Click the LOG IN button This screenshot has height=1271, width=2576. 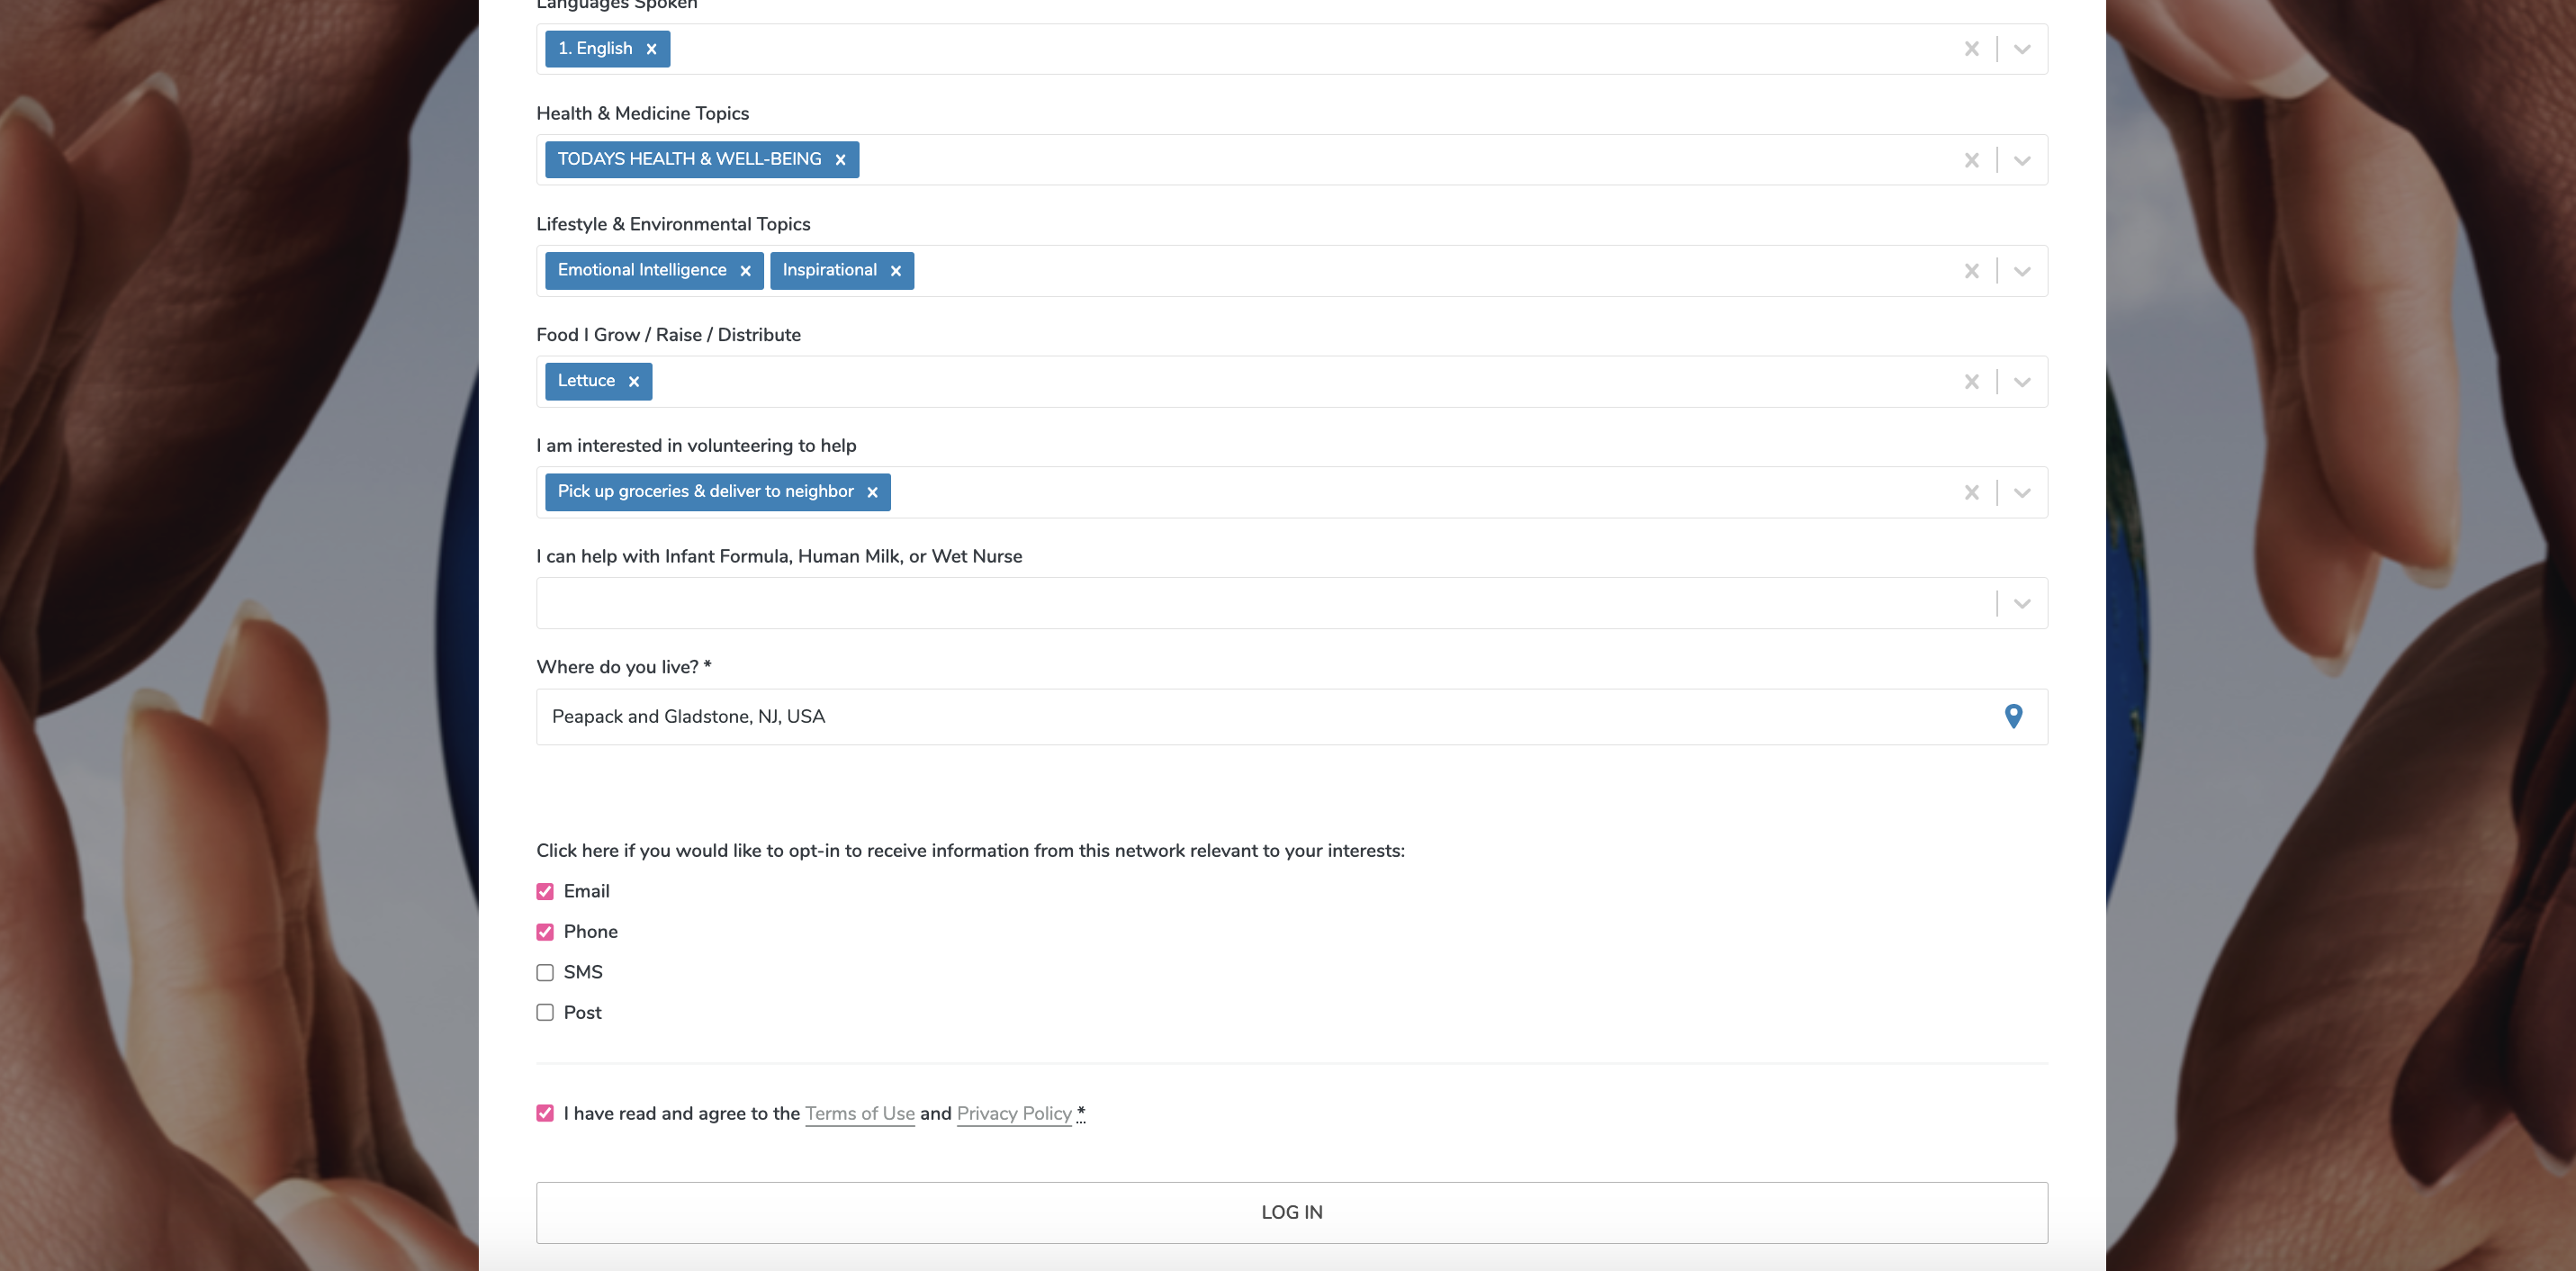tap(1291, 1212)
